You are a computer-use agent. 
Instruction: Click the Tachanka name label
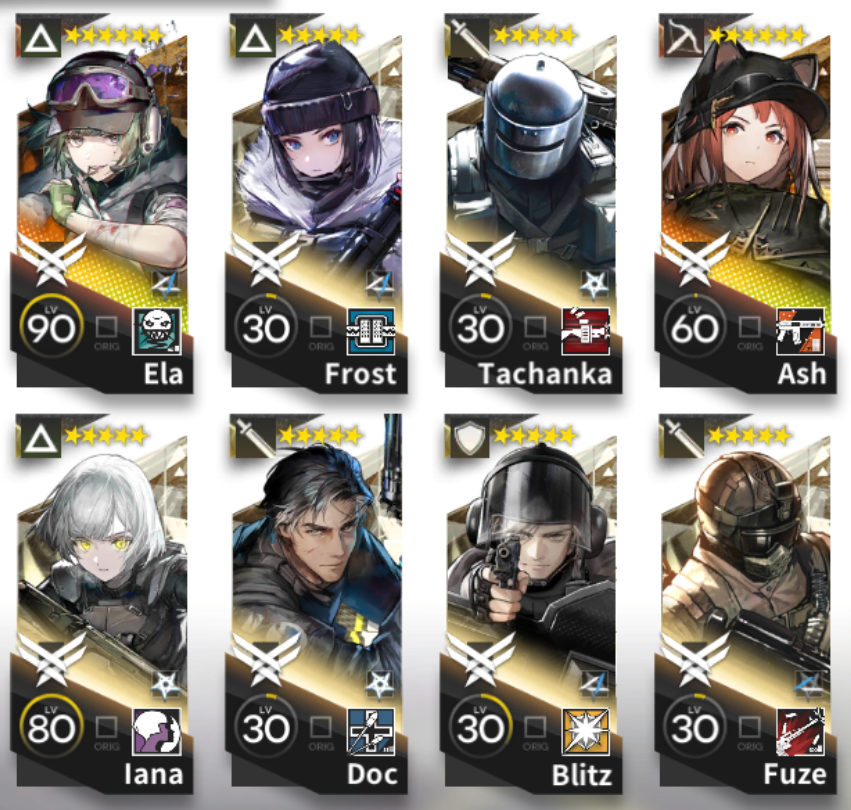[x=545, y=374]
